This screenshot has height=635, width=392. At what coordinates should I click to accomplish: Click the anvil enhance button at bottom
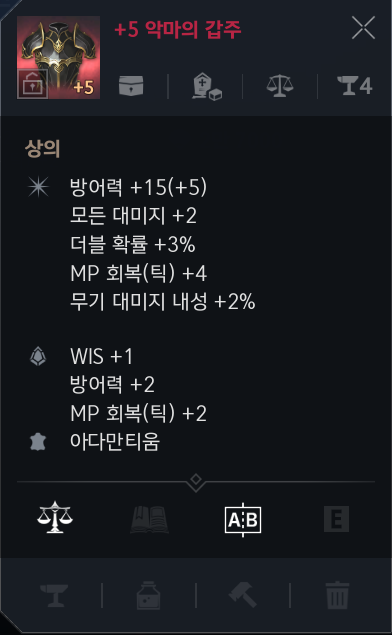click(54, 595)
